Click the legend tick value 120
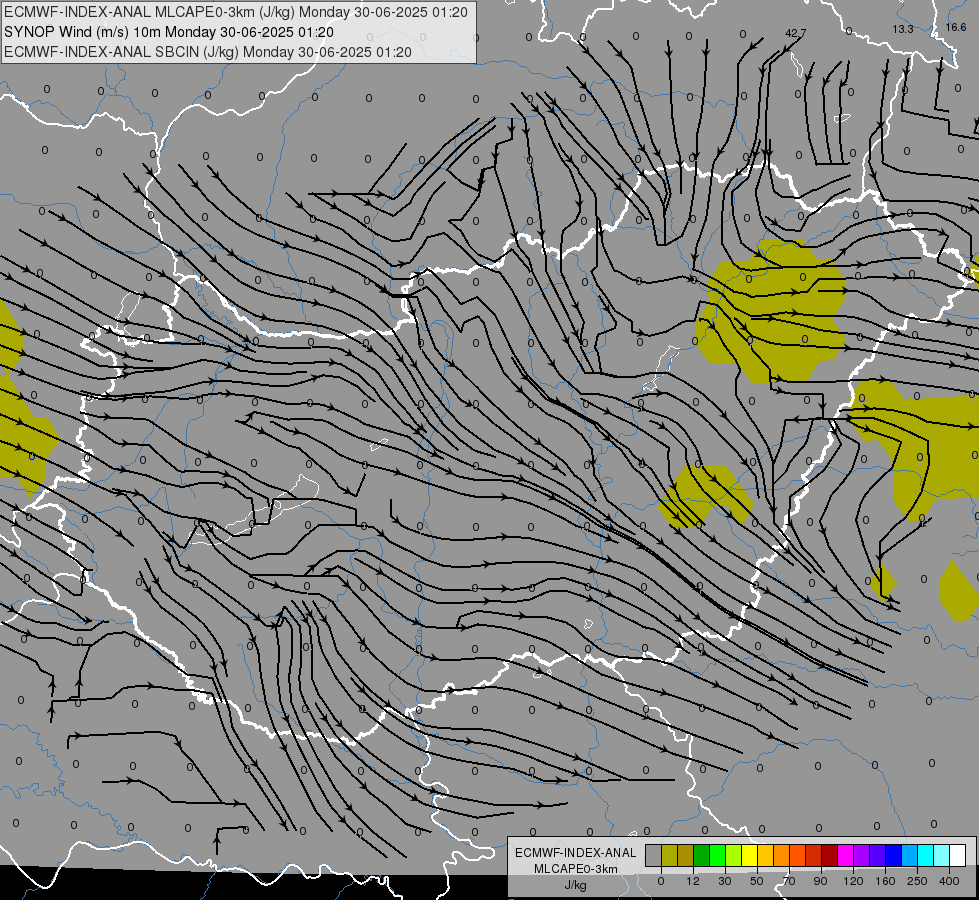Screen dimensions: 979x900 point(853,881)
